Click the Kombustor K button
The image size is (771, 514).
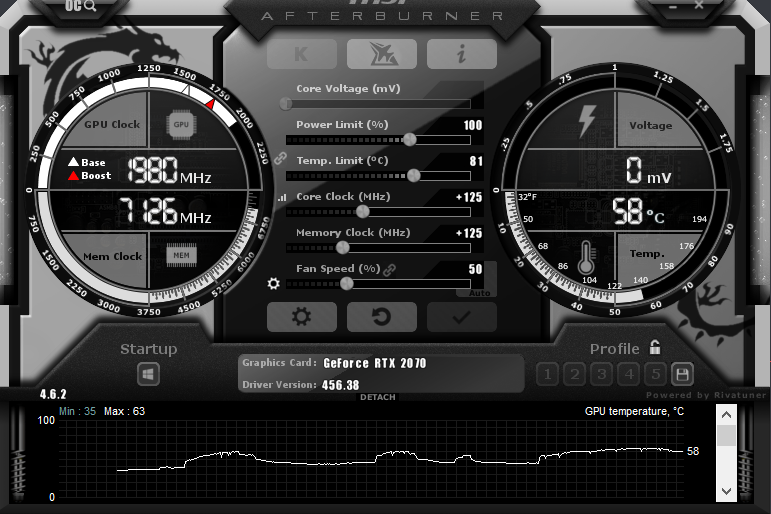302,54
